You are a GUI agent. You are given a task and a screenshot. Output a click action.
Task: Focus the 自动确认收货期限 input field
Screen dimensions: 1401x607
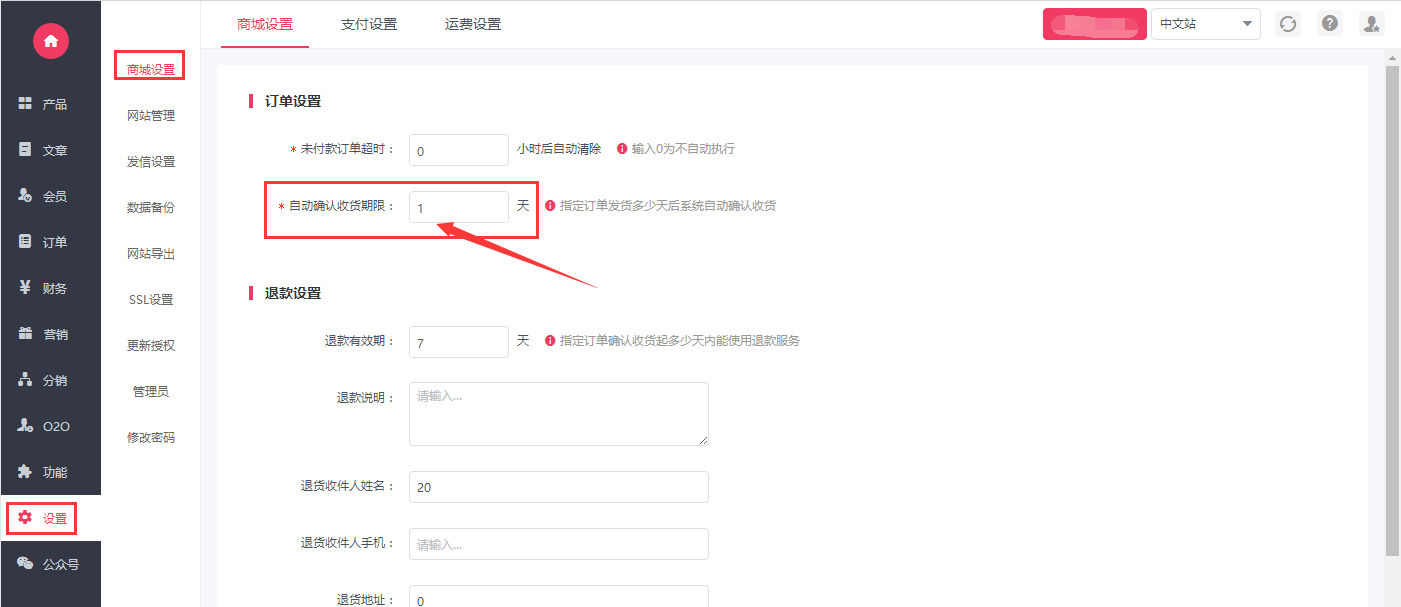pos(459,207)
